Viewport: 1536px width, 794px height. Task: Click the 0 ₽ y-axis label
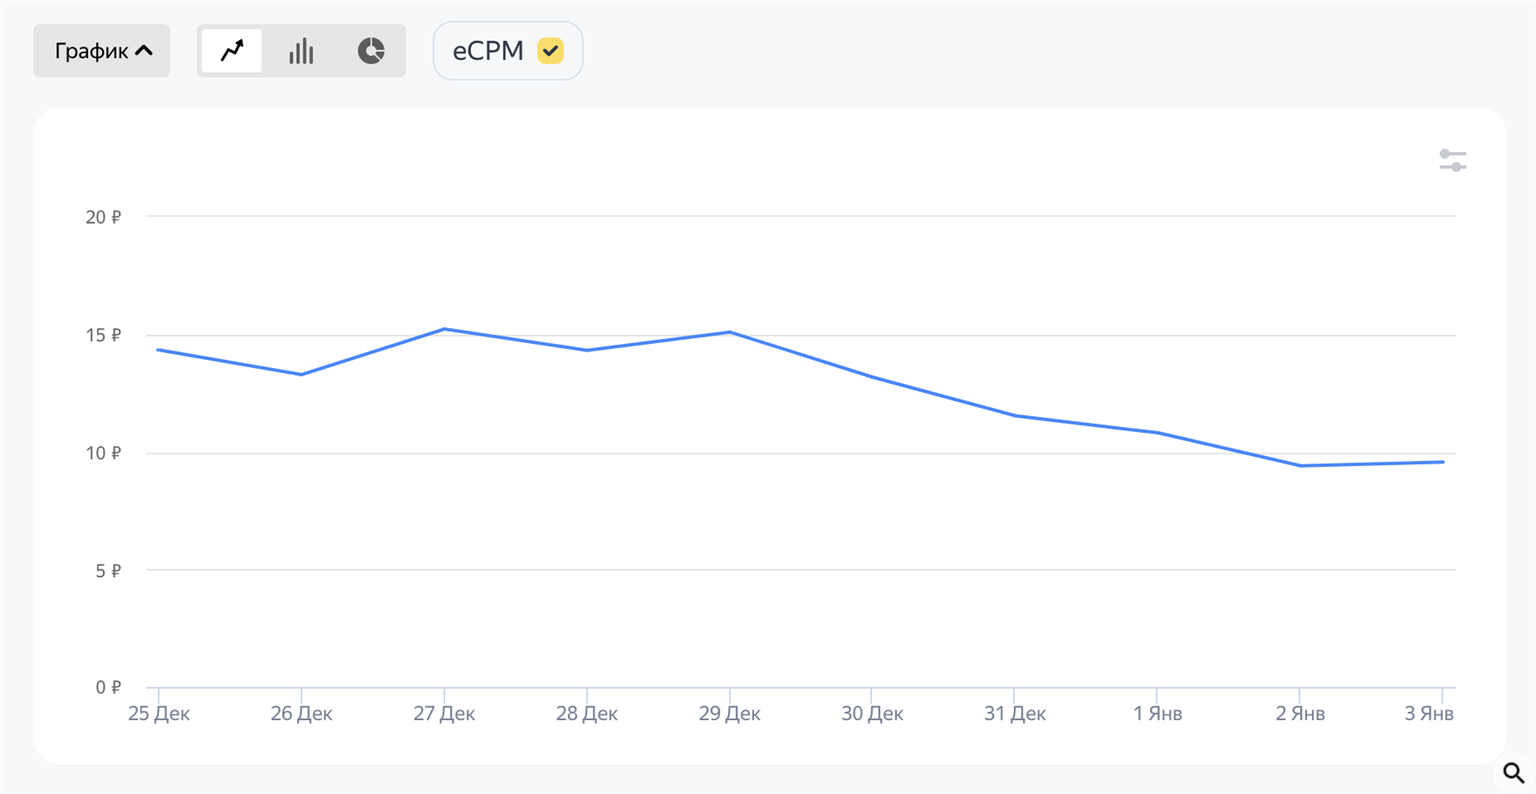coord(108,687)
